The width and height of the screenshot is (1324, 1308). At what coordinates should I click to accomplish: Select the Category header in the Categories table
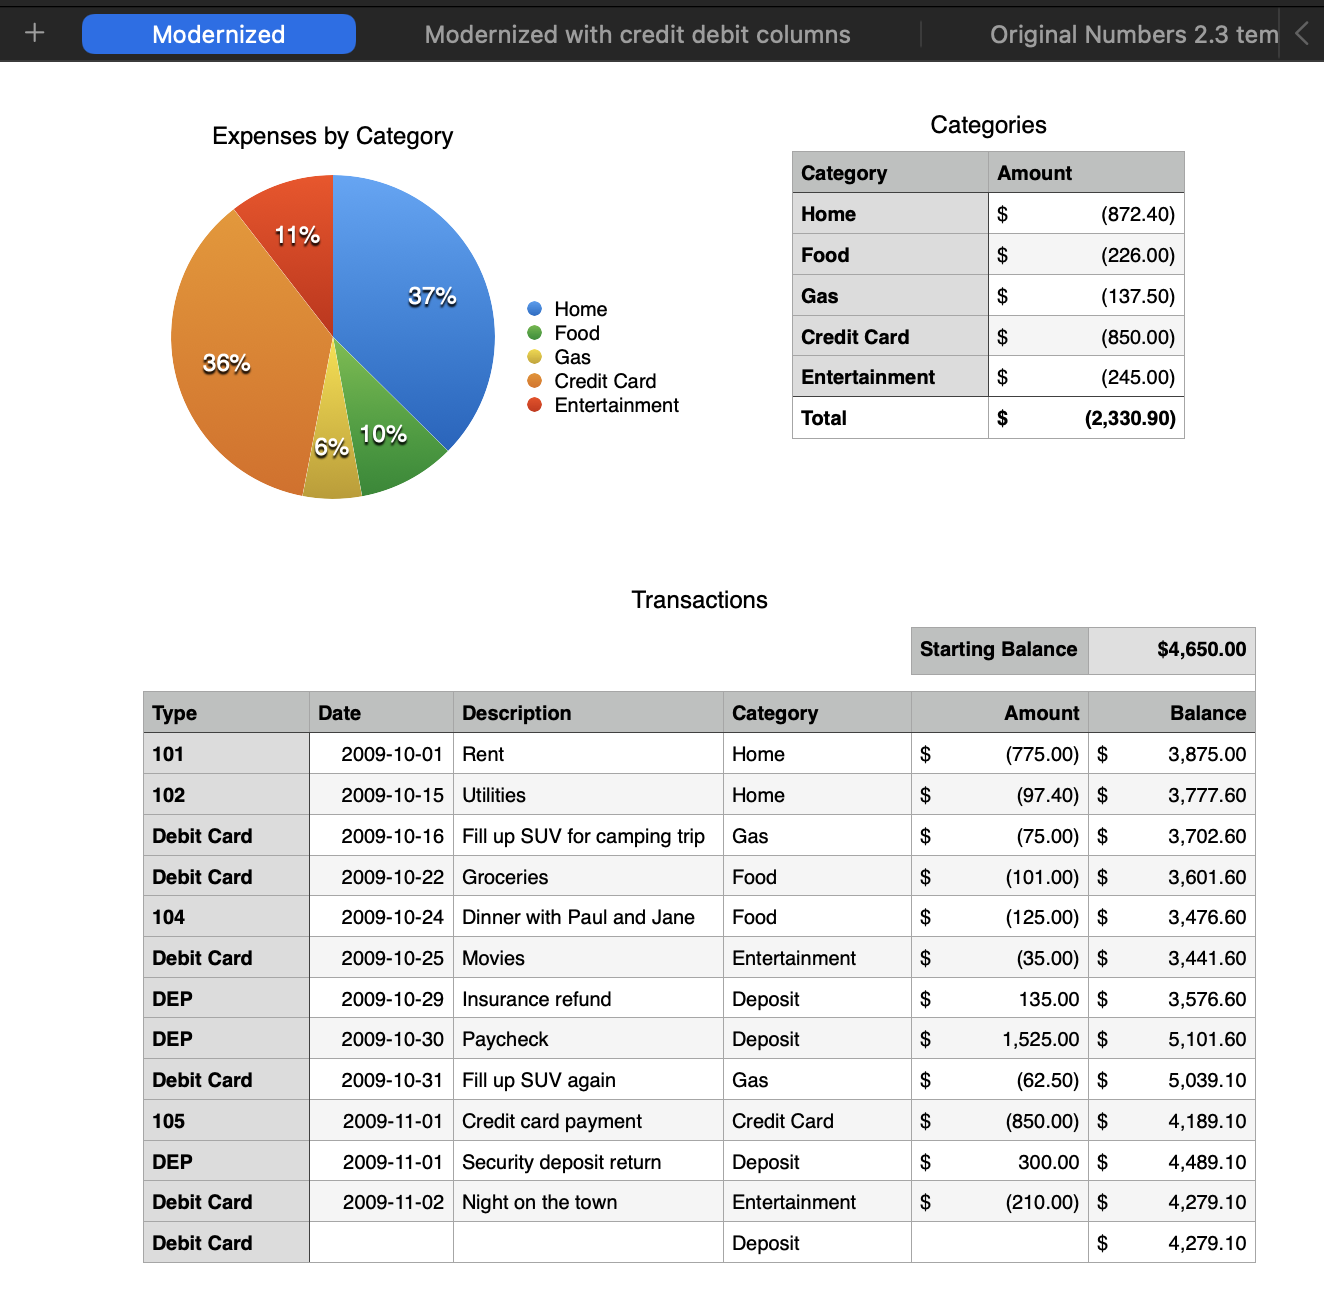890,173
